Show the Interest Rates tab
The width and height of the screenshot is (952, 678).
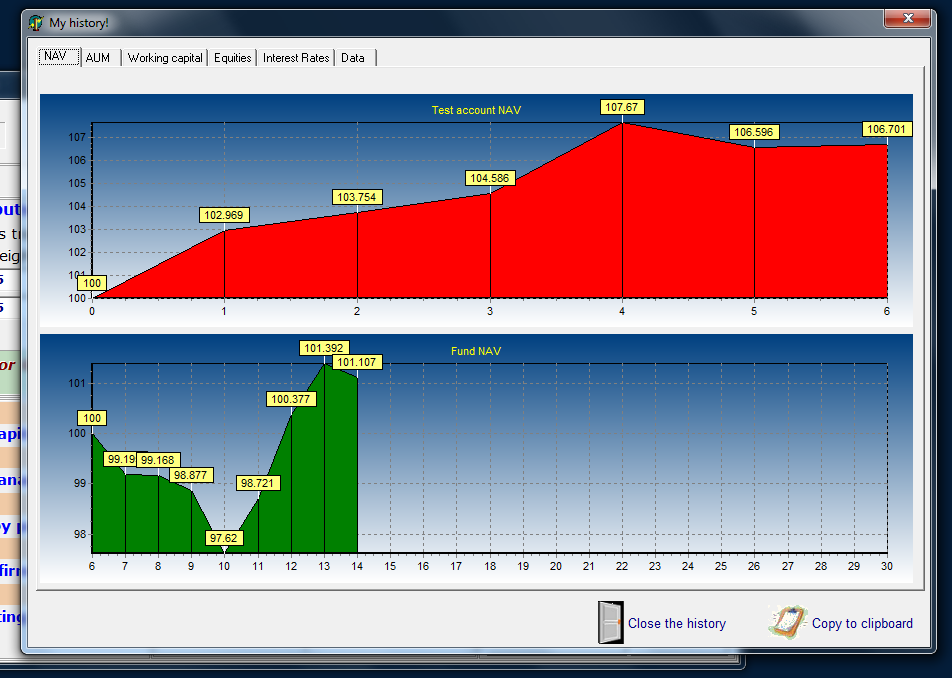pyautogui.click(x=296, y=58)
